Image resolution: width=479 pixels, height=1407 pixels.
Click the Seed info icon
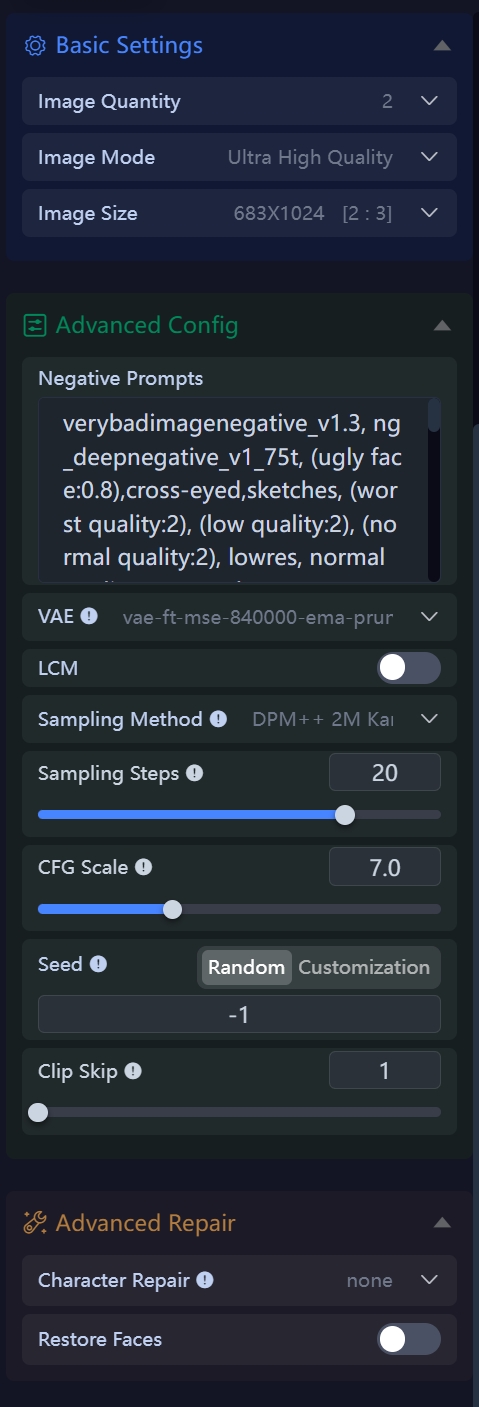tap(98, 964)
